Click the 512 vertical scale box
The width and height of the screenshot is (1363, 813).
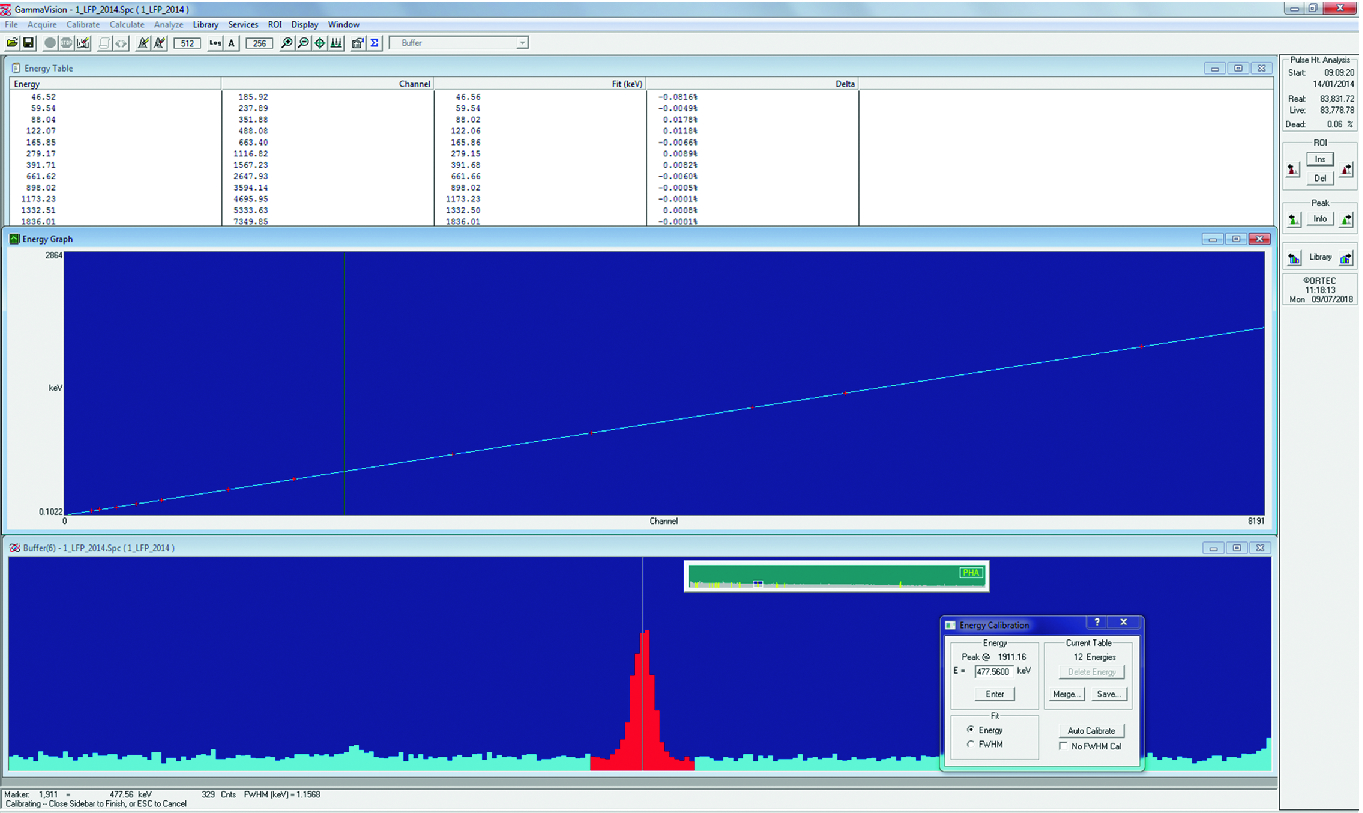[x=187, y=43]
